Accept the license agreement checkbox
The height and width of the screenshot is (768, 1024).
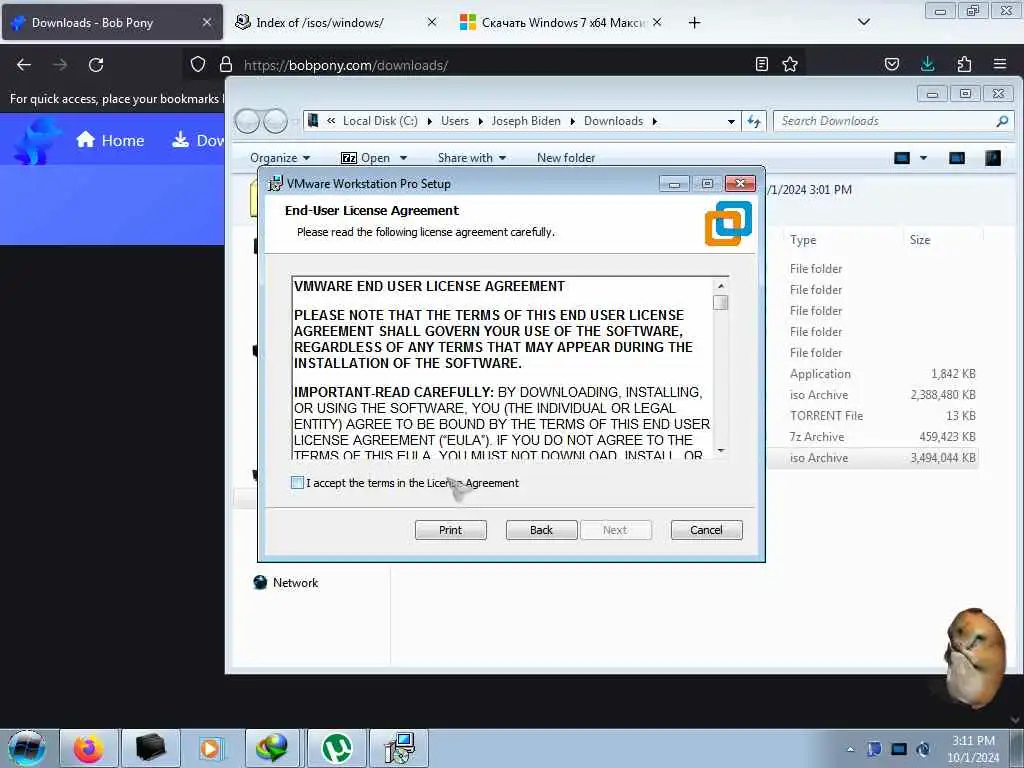pyautogui.click(x=297, y=483)
